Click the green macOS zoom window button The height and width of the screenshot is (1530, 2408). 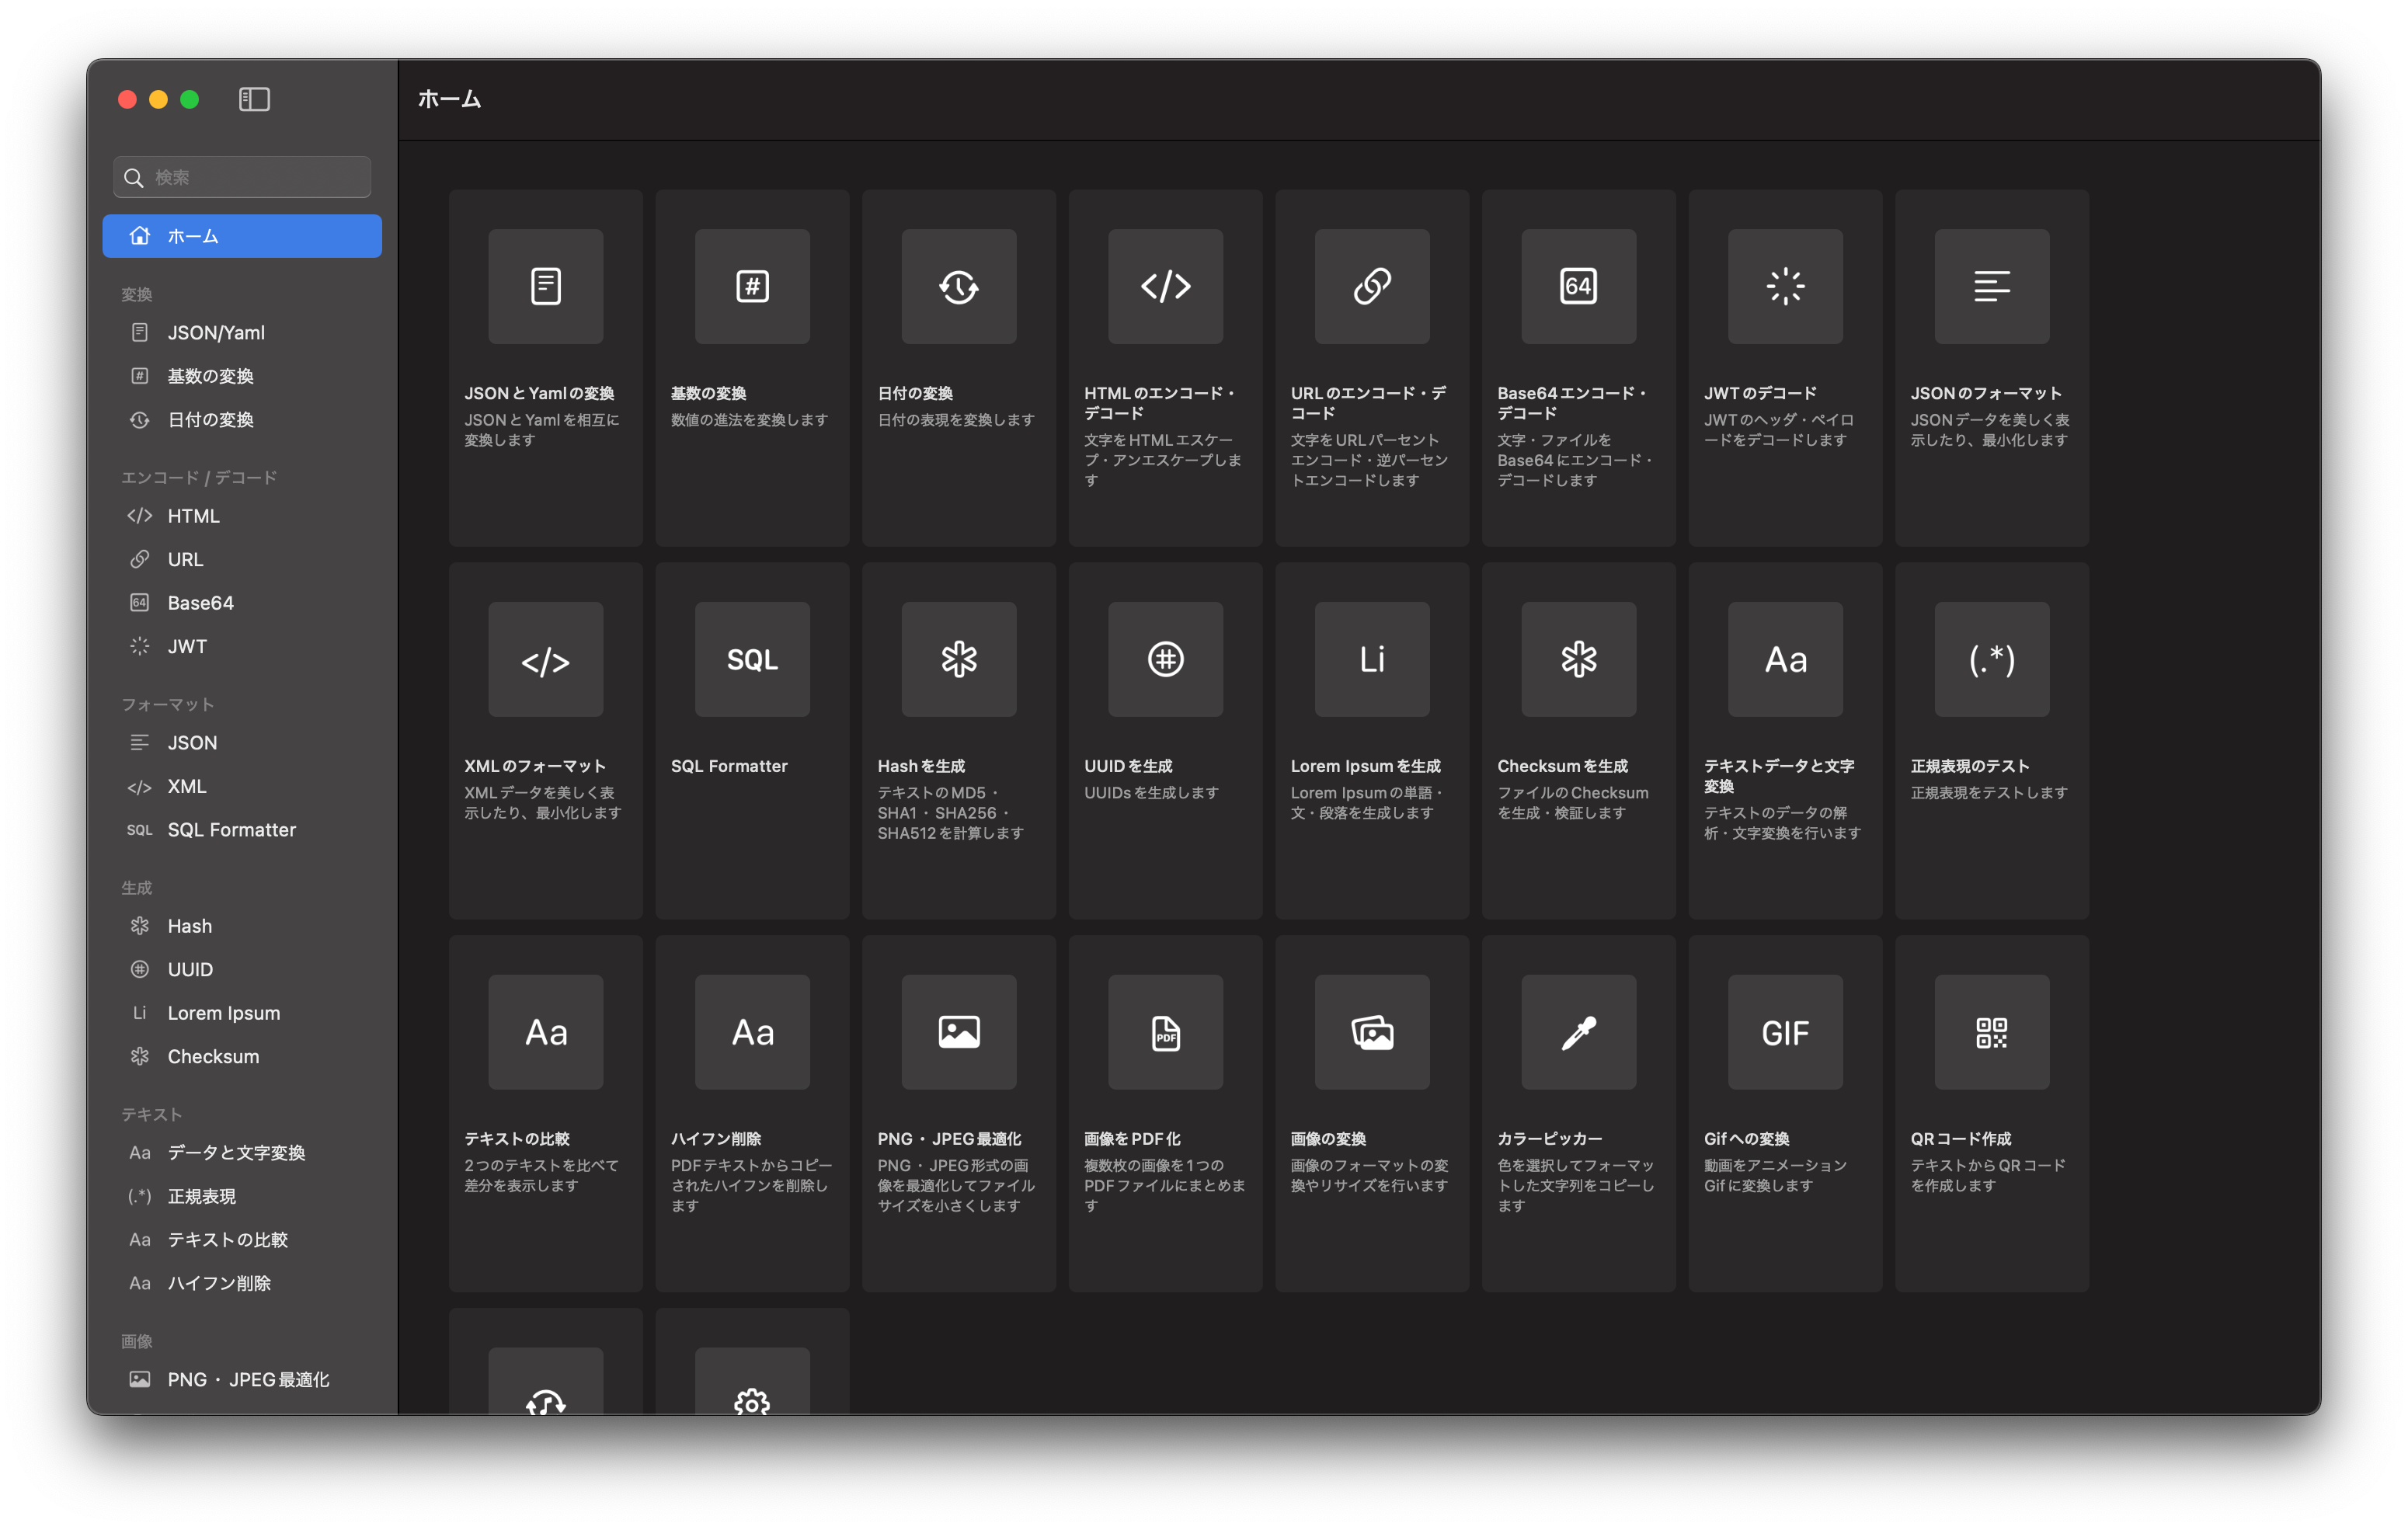[190, 99]
